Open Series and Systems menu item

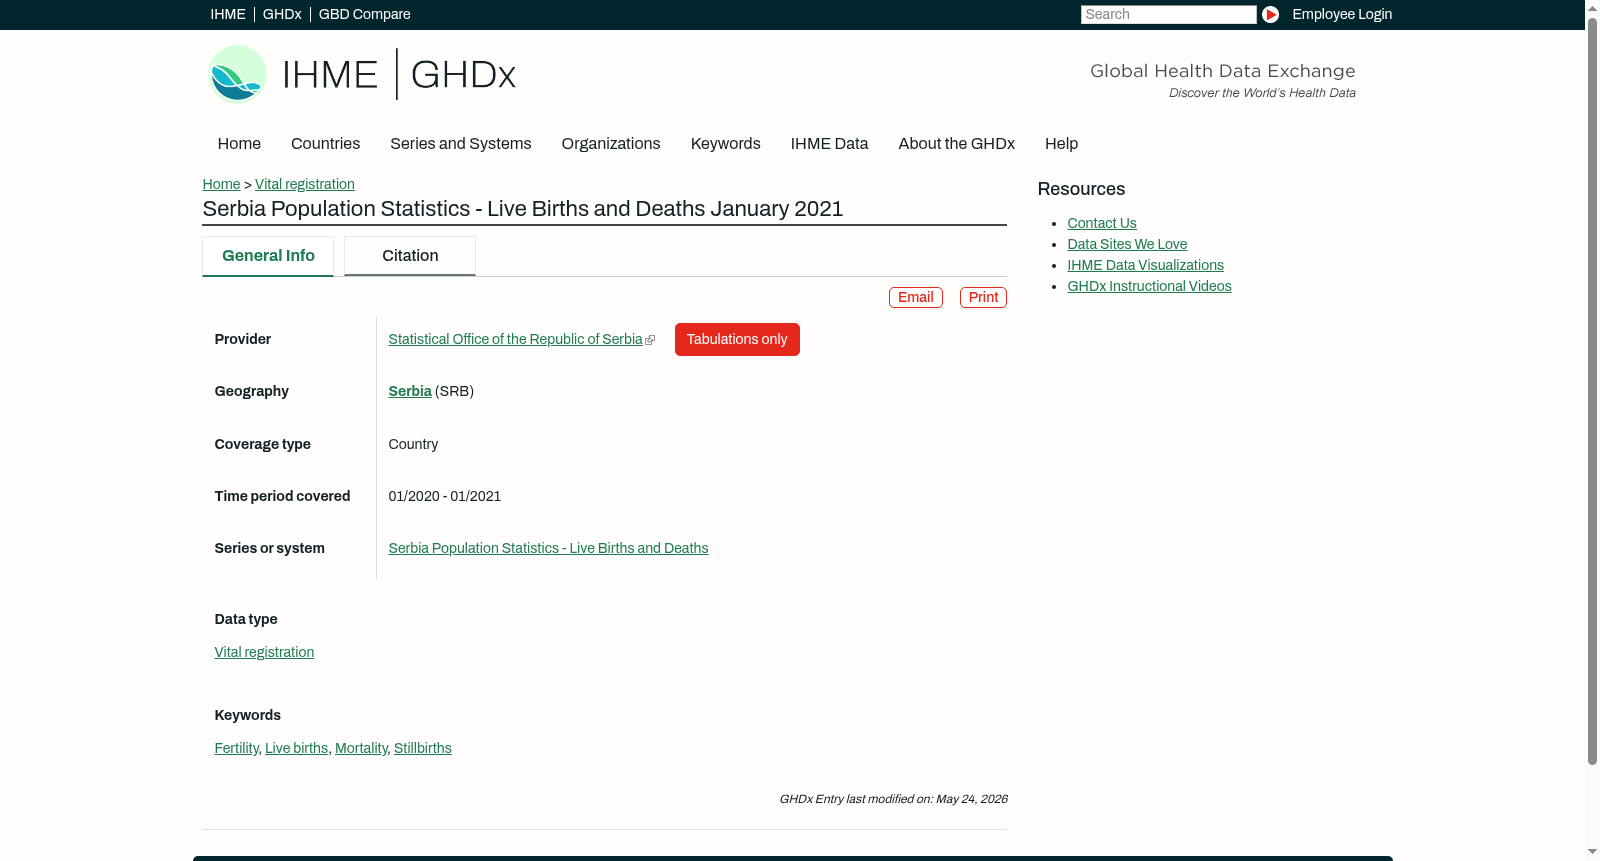[461, 144]
